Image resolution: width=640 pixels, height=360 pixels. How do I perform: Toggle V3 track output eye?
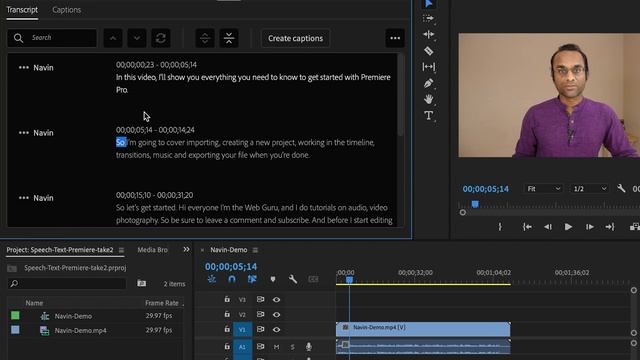point(276,300)
